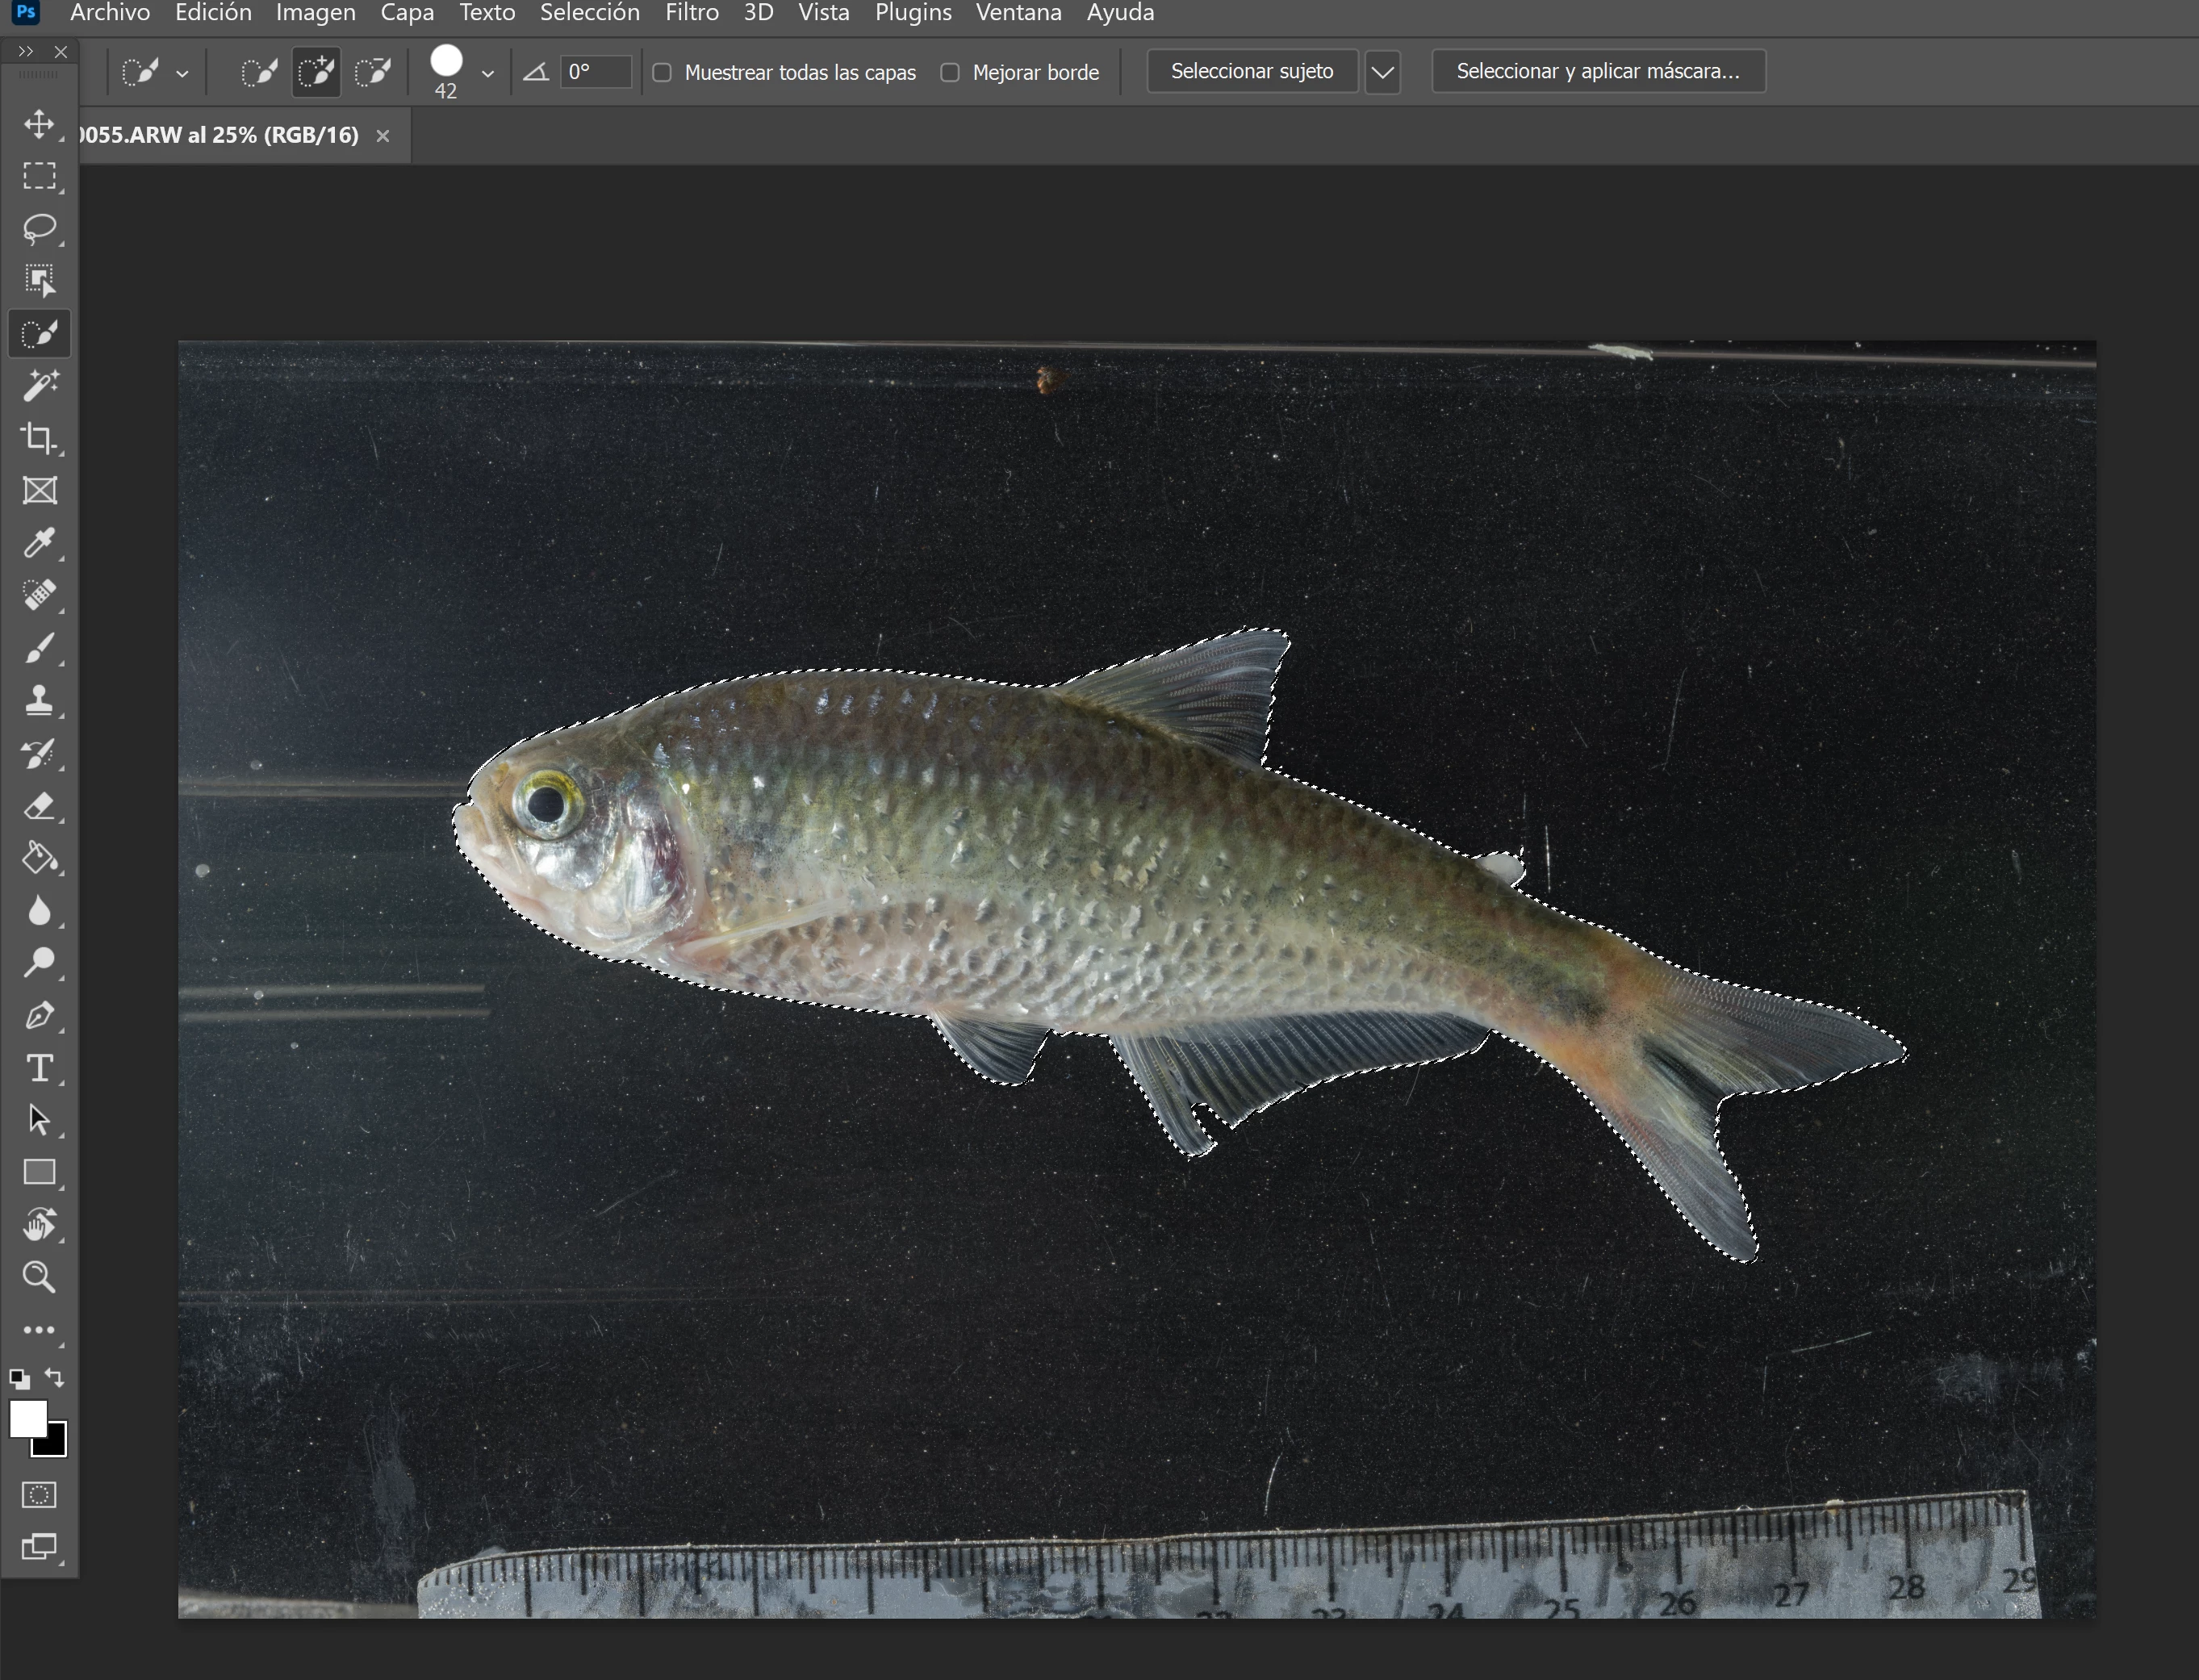The image size is (2199, 1680).
Task: Enable Mejorar borde checkbox
Action: 950,72
